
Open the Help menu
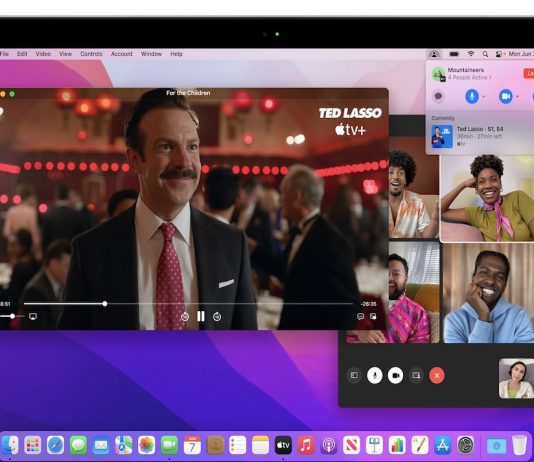click(176, 54)
